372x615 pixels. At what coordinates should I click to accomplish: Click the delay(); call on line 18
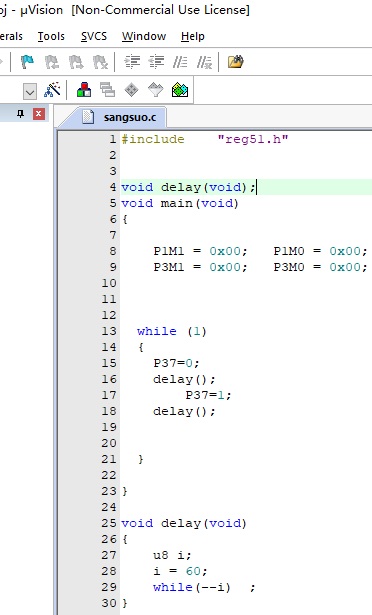pyautogui.click(x=184, y=411)
